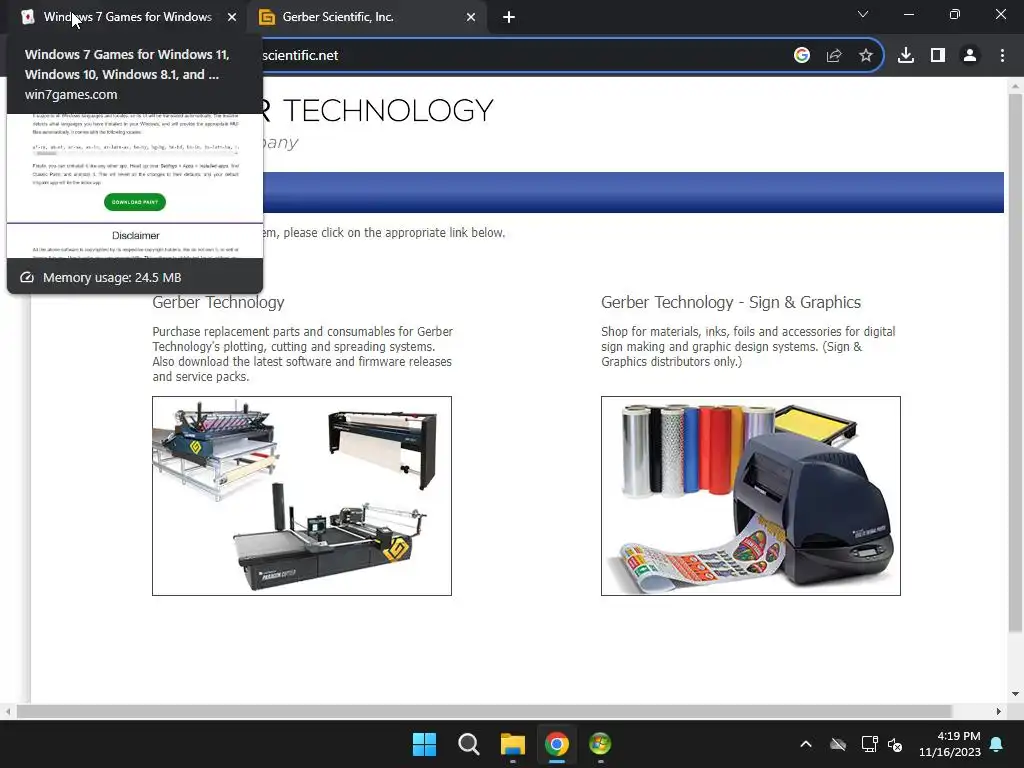Image resolution: width=1024 pixels, height=768 pixels.
Task: Click the tab preview page thumbnail
Action: coord(135,186)
